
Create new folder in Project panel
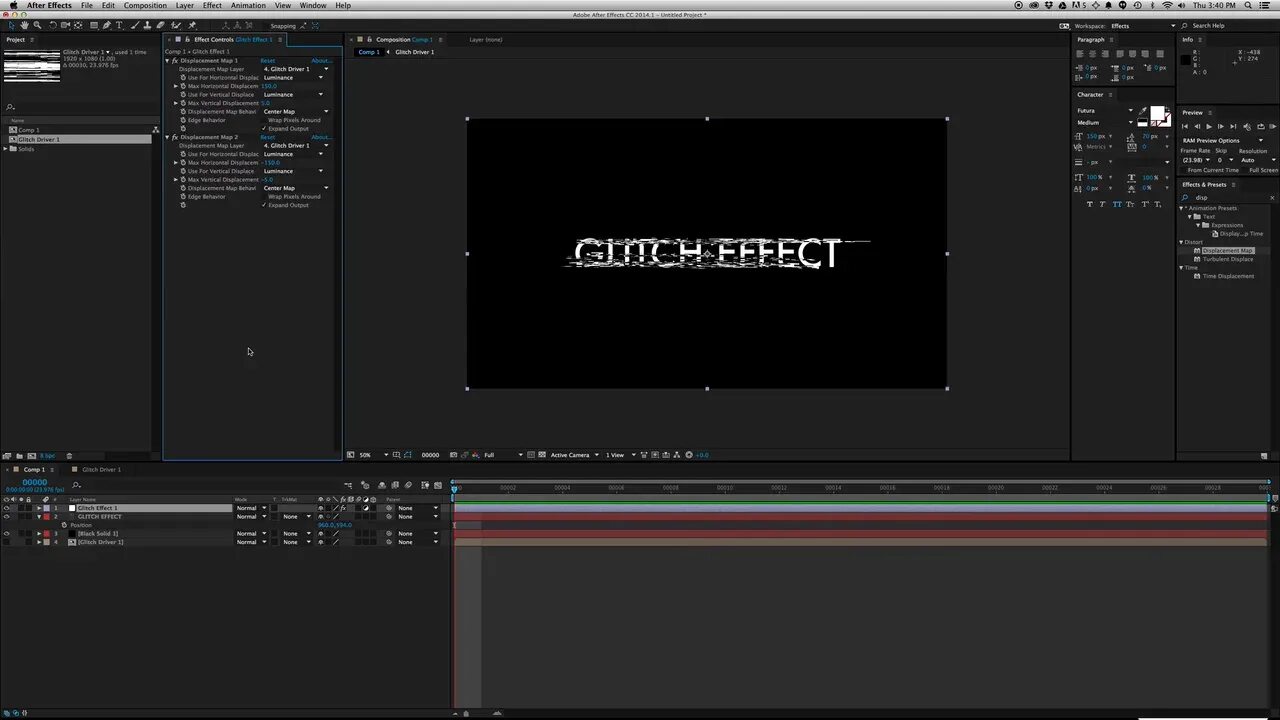click(x=19, y=456)
